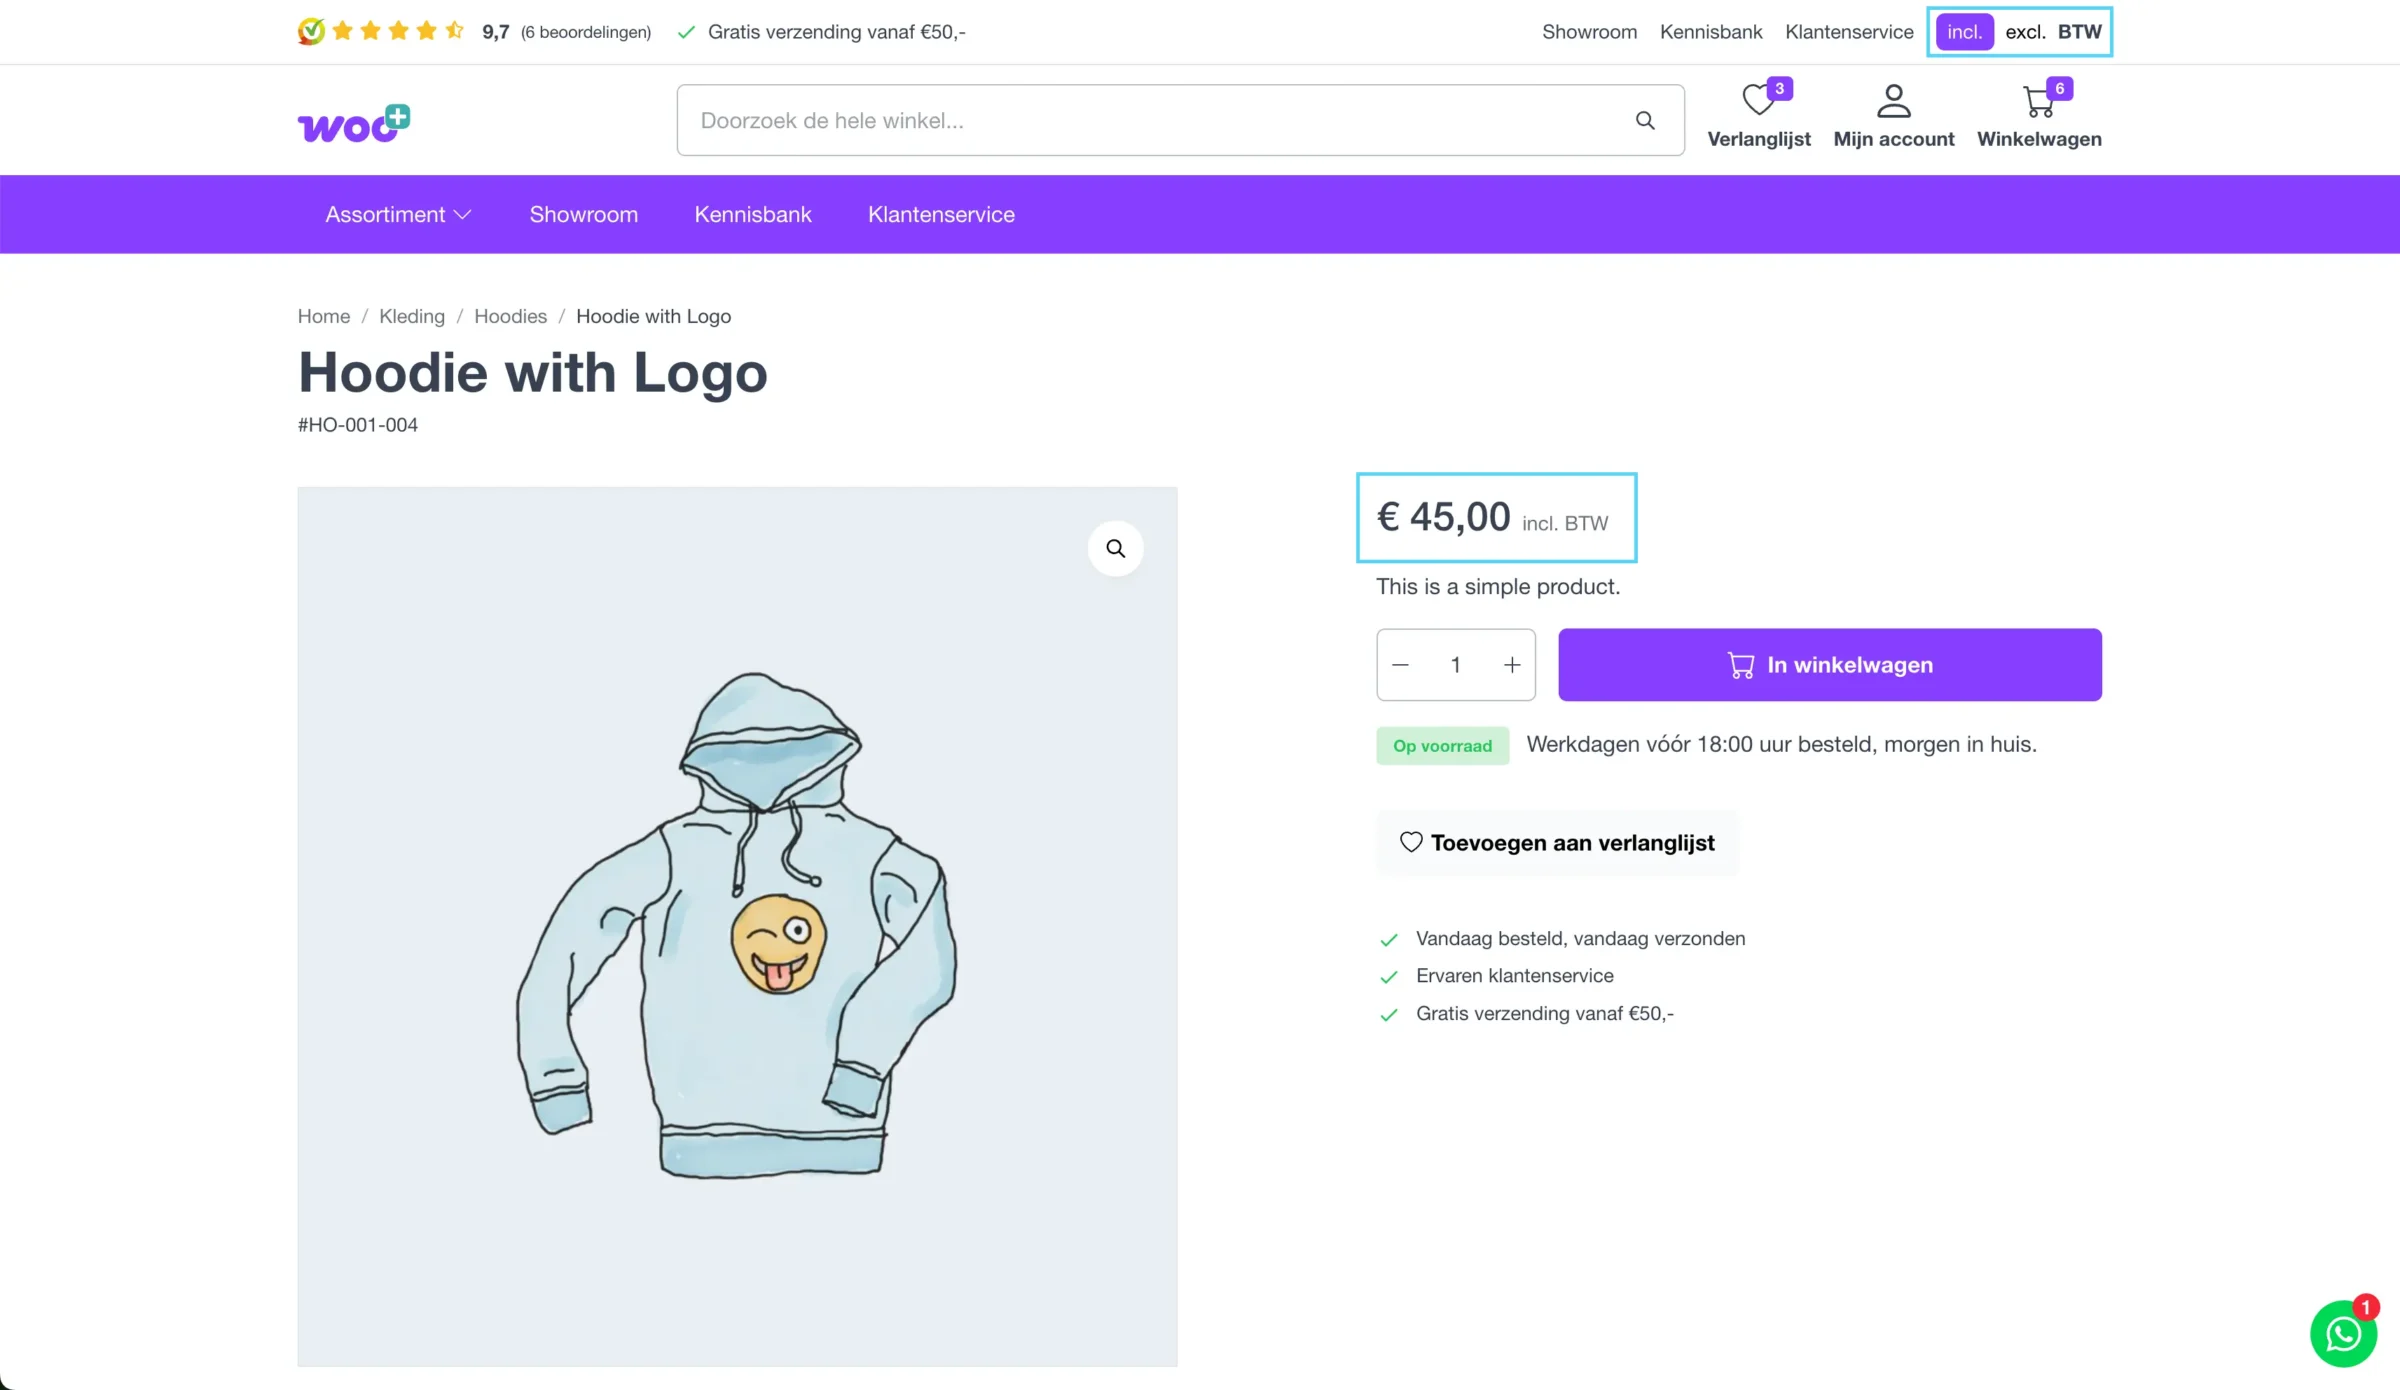Expand the Assortiment dropdown menu
Screen dimensions: 2400x1390
[397, 215]
